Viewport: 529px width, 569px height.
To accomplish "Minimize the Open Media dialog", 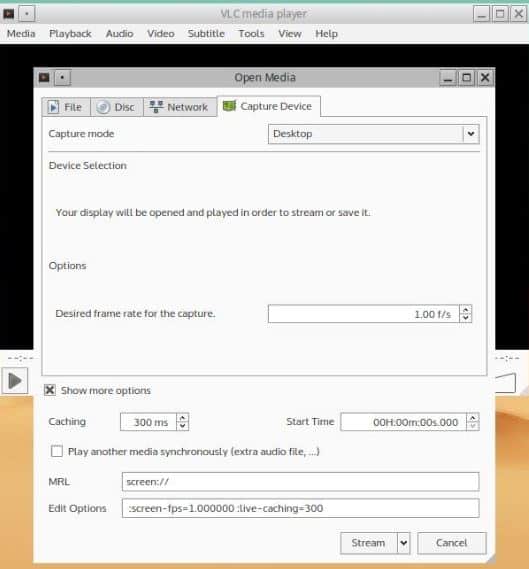I will tap(448, 78).
